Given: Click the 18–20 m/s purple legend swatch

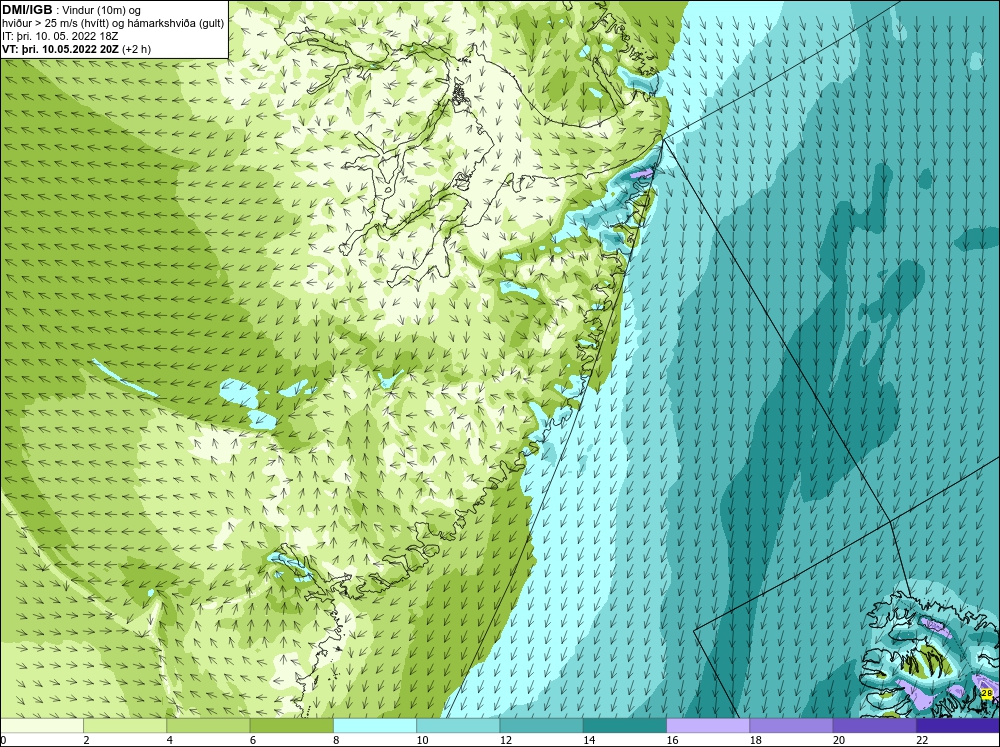Looking at the screenshot, I should click(791, 726).
